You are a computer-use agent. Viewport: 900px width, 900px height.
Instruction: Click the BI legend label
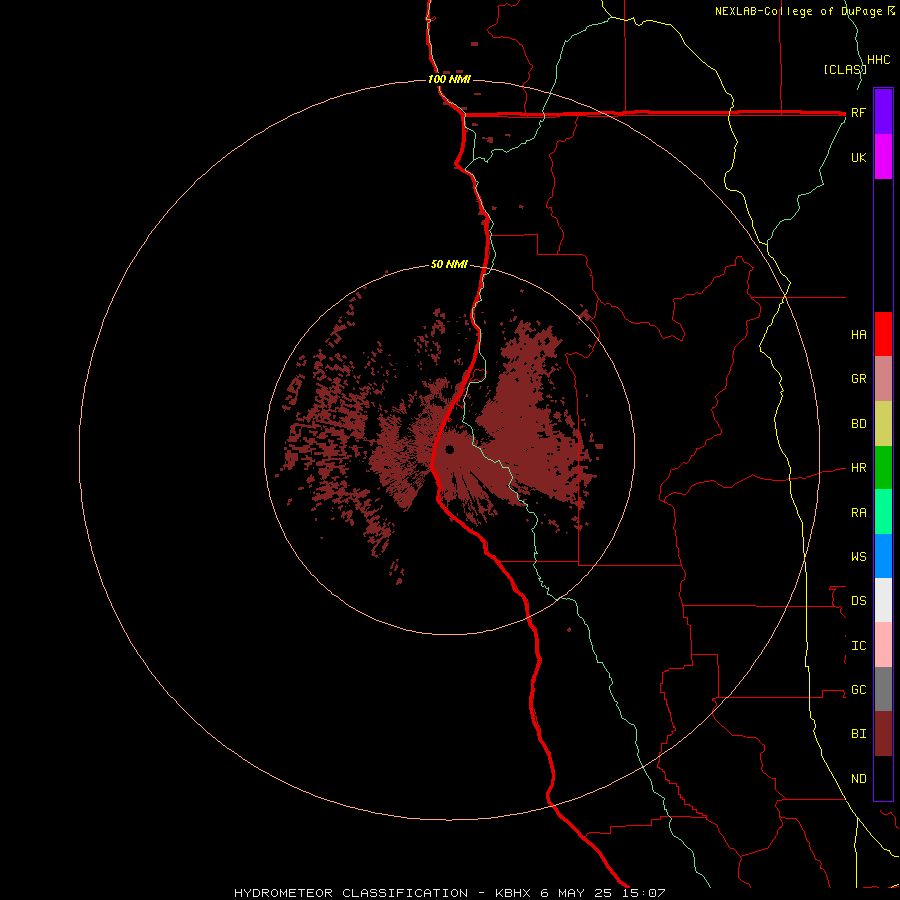tap(859, 734)
